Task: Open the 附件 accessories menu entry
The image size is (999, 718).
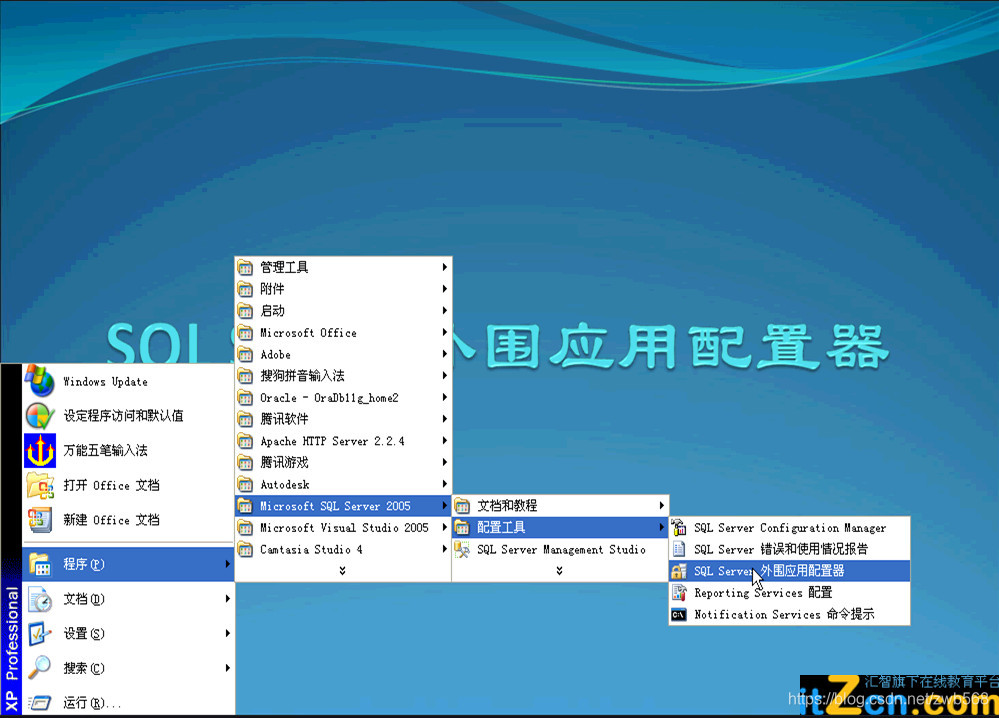Action: click(343, 289)
